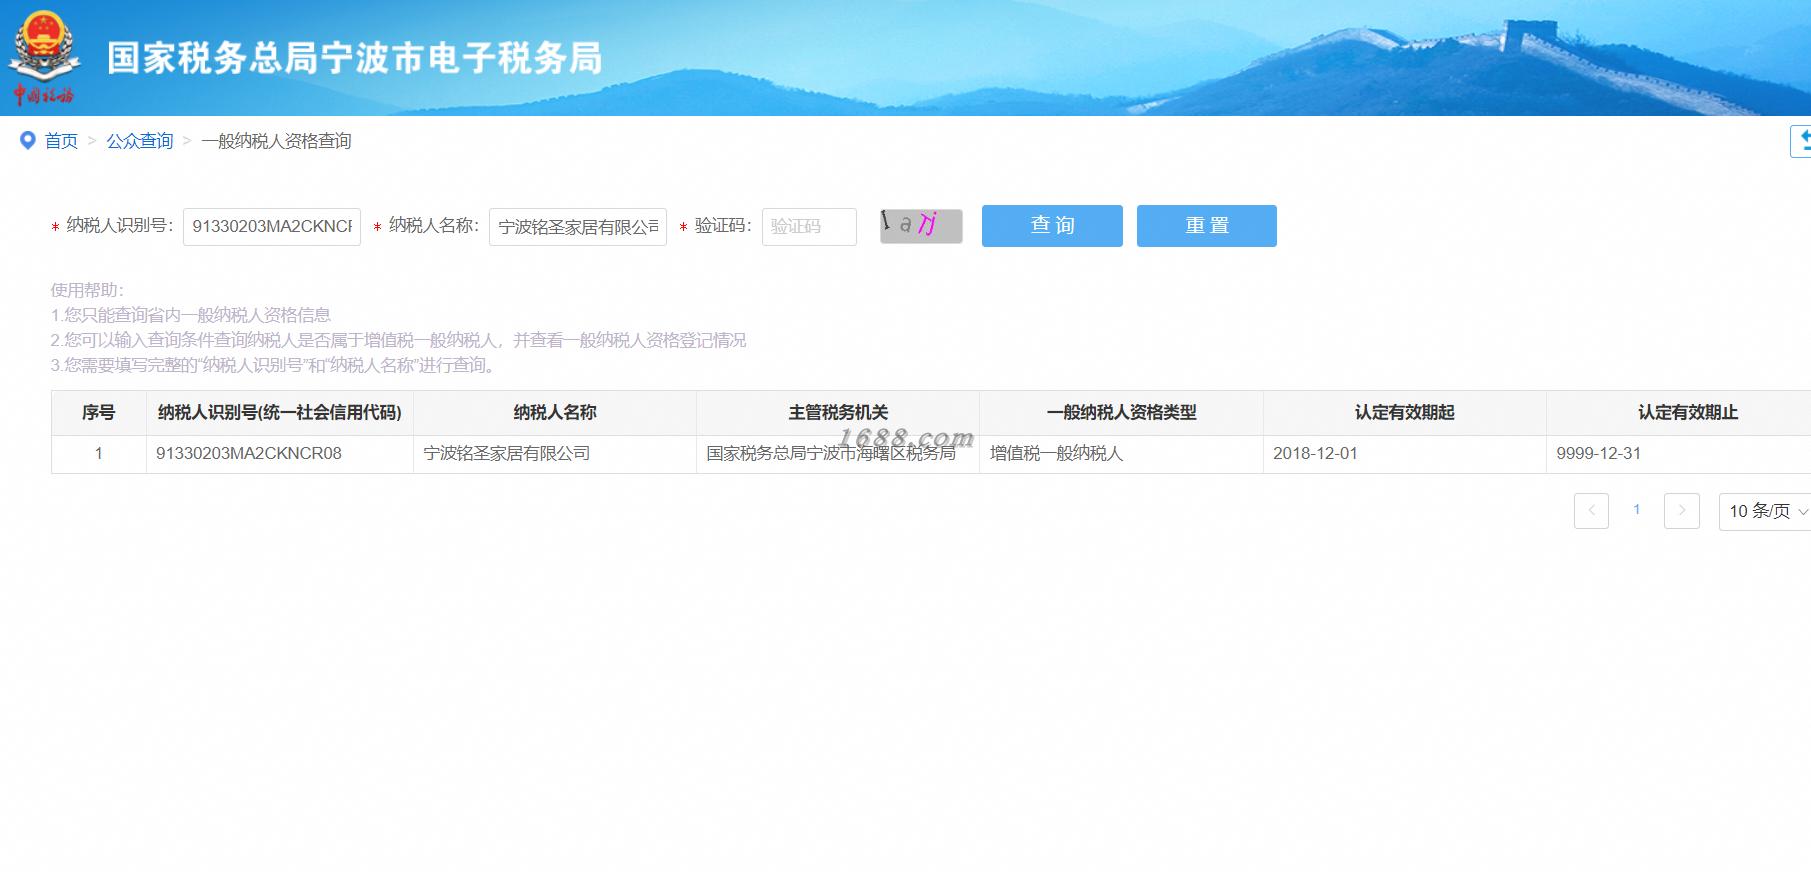Go to 首页 breadcrumb link
The height and width of the screenshot is (872, 1811).
tap(61, 141)
